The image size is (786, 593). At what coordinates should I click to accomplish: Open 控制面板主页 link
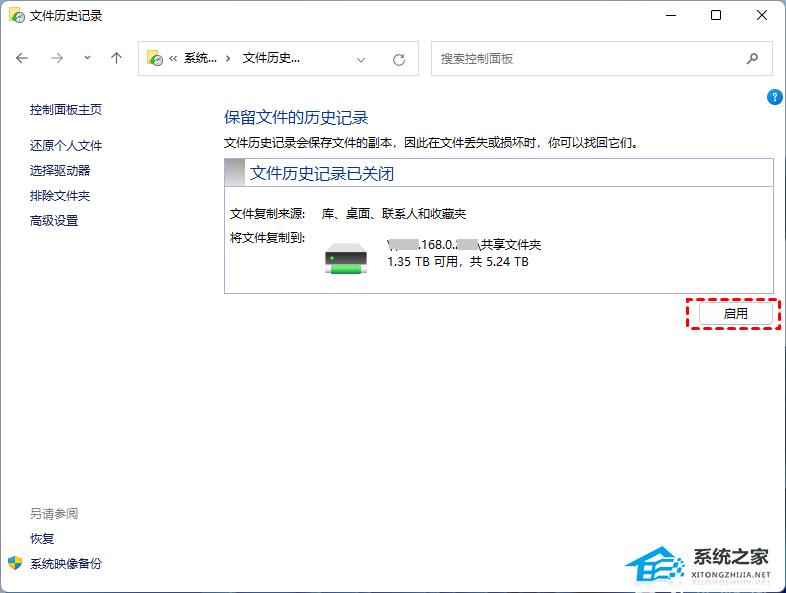pos(66,110)
